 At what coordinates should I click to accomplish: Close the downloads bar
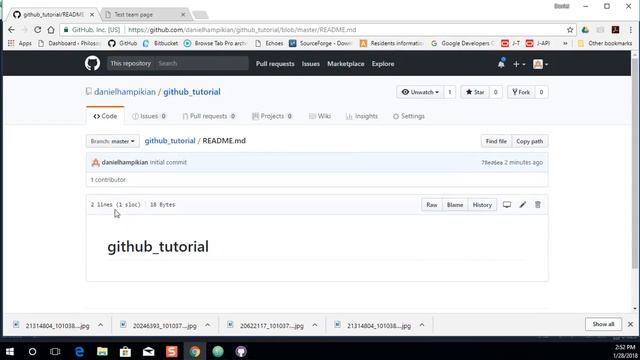point(630,324)
